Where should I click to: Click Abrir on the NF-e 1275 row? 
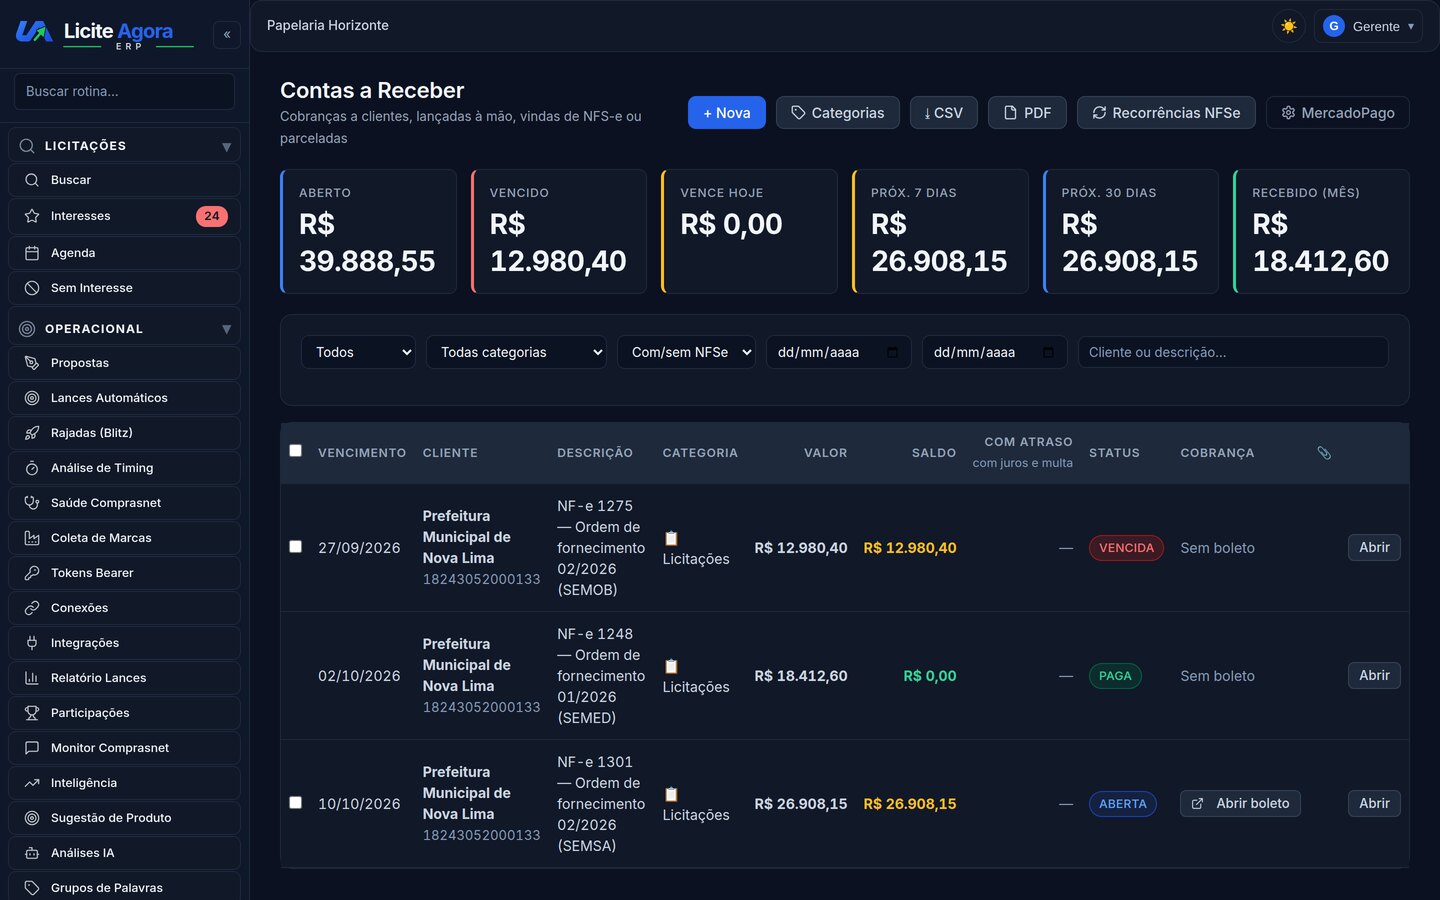(1374, 547)
